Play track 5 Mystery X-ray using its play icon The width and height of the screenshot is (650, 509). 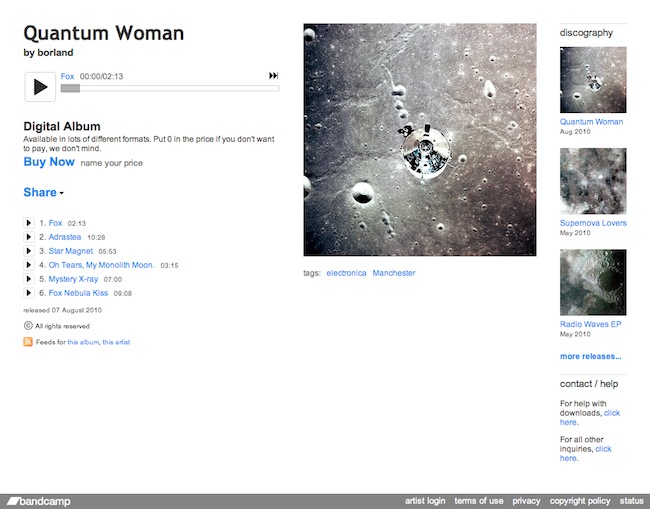(29, 279)
